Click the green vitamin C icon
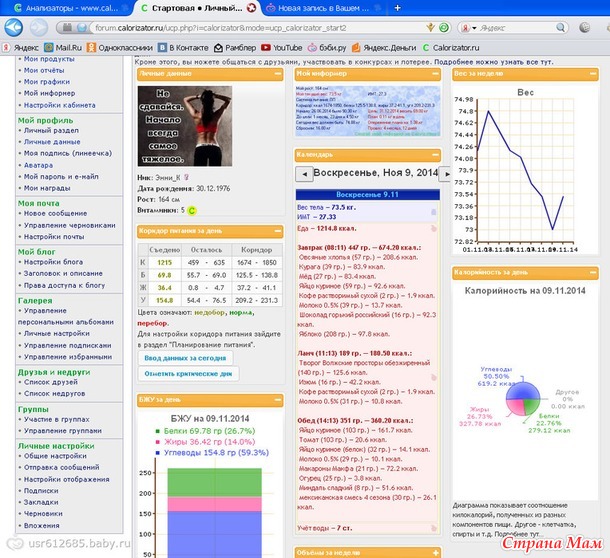The image size is (610, 558). 192,211
